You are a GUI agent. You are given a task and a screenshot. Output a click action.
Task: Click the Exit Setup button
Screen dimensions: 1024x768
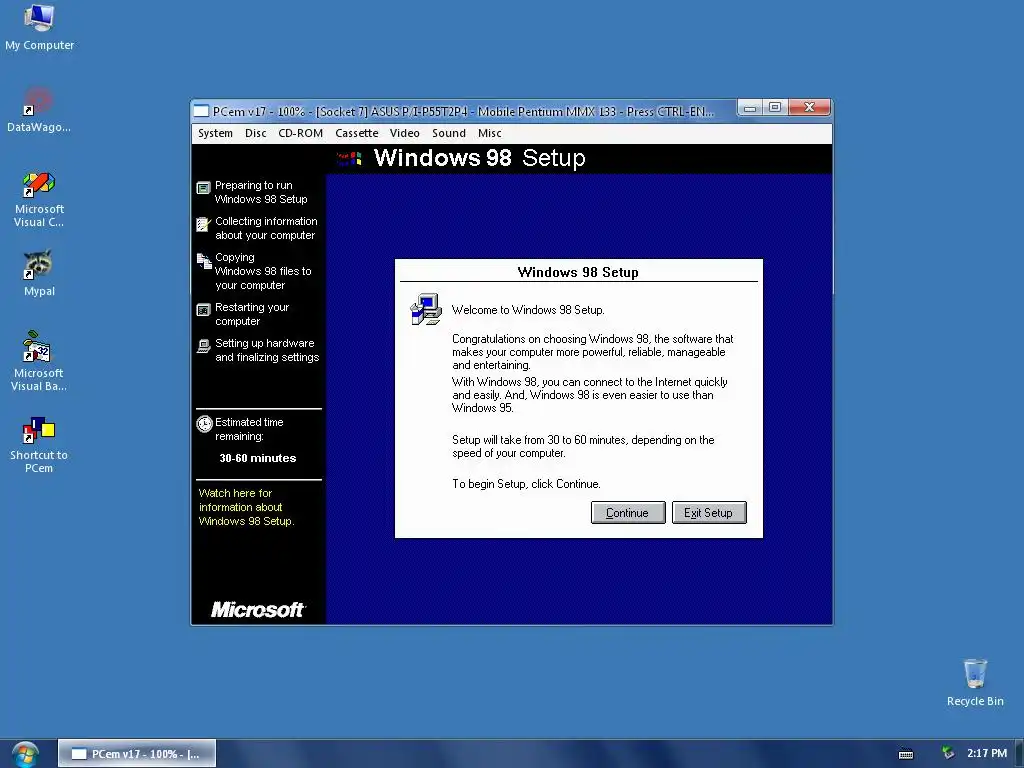click(709, 513)
